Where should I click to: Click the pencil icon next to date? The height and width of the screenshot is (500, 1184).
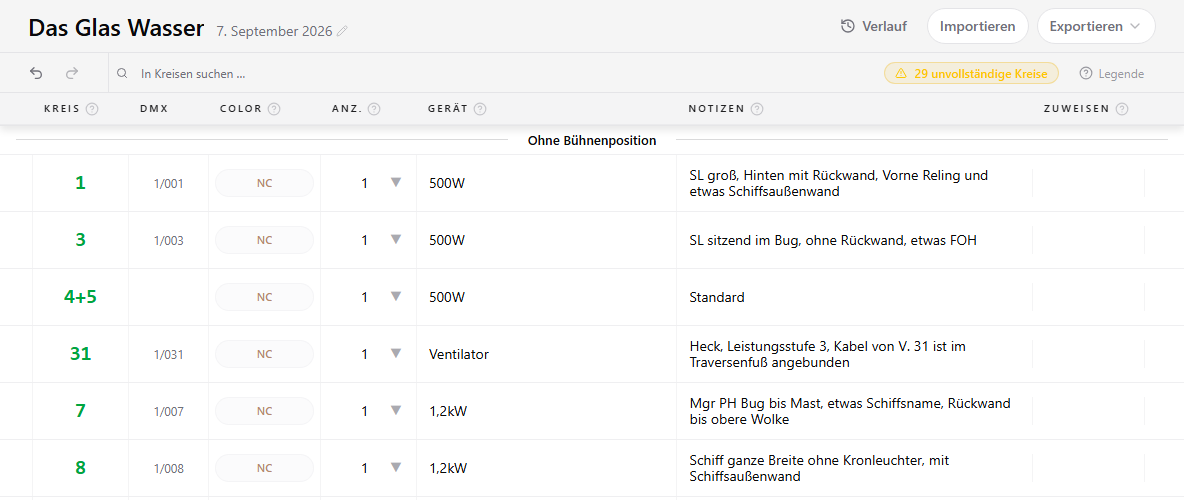pos(342,31)
